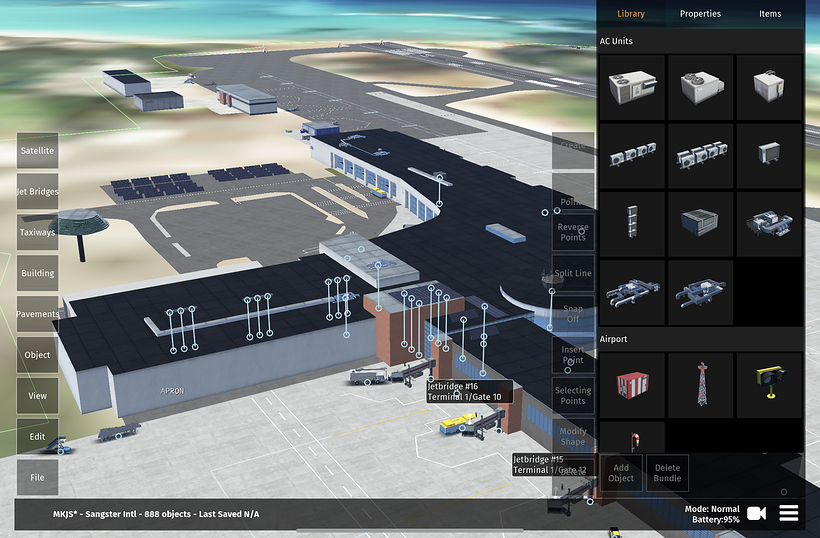Open the hamburger menu icon
Image resolution: width=820 pixels, height=538 pixels.
pyautogui.click(x=789, y=513)
